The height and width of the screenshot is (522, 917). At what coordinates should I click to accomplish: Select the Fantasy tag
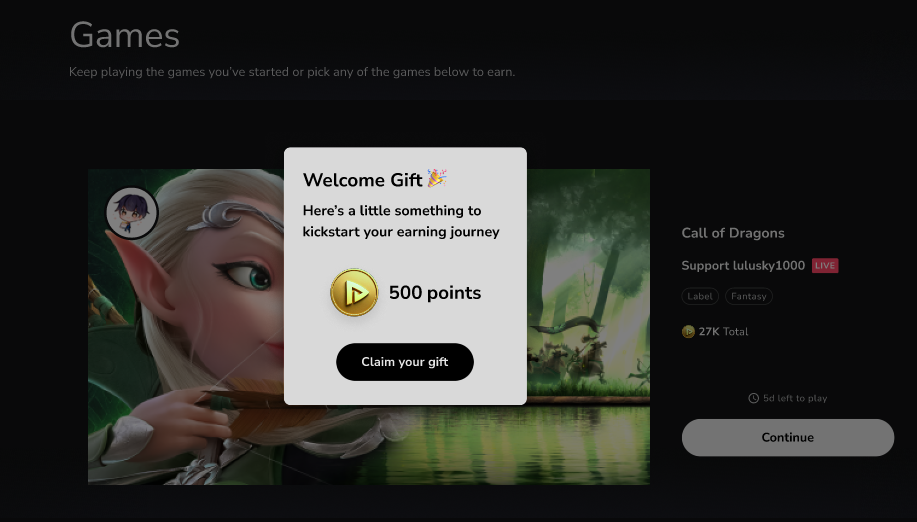(749, 296)
